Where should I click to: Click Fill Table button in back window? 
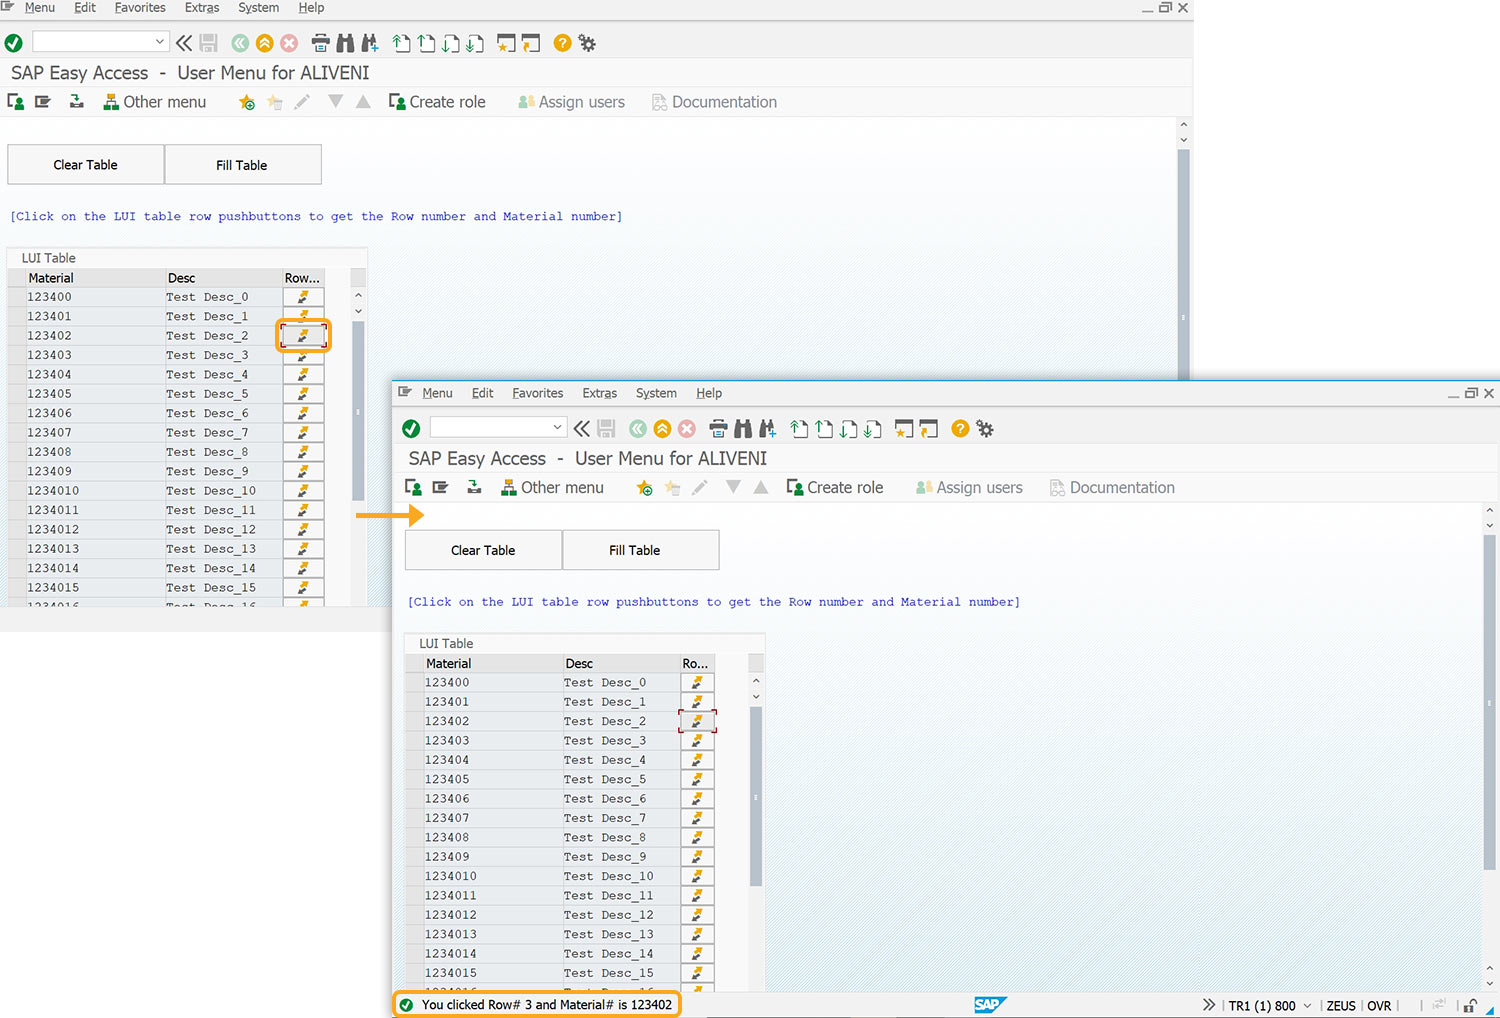point(243,165)
